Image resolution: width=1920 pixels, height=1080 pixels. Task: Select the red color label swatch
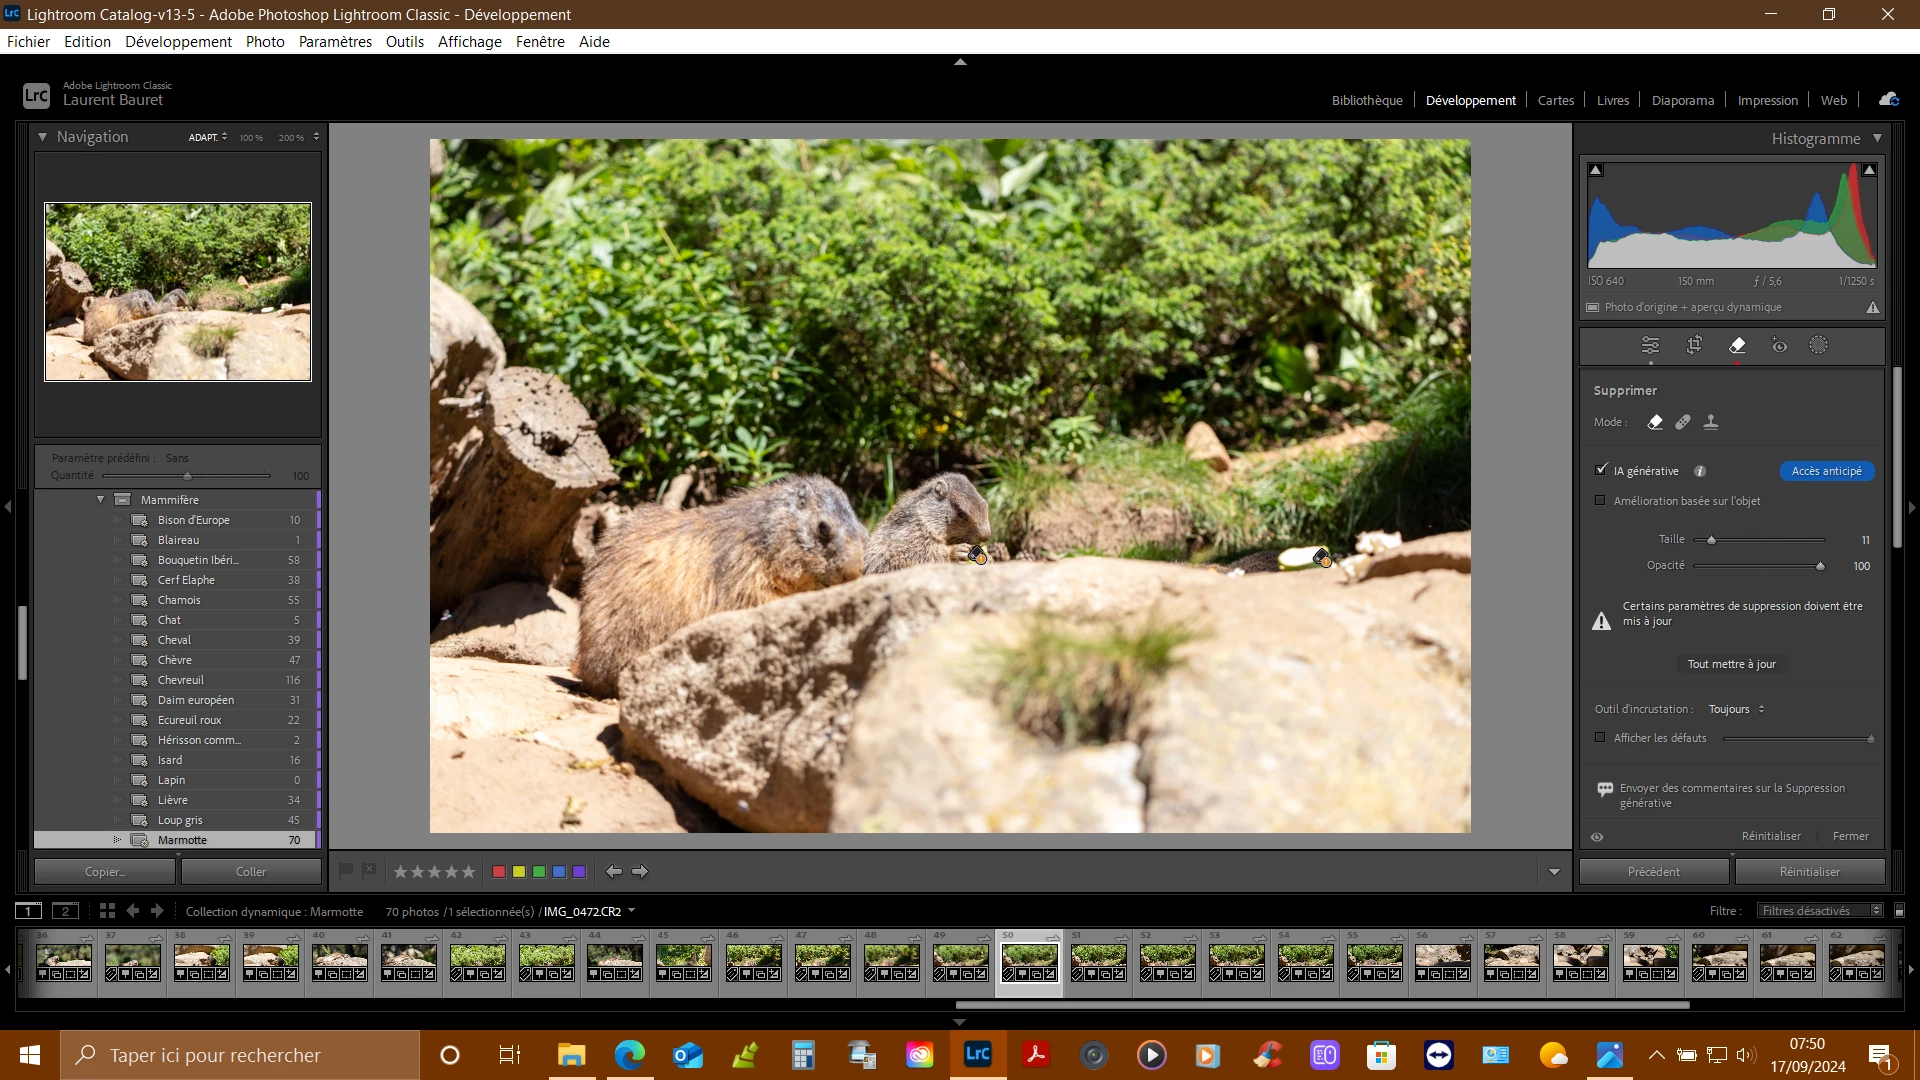click(499, 872)
